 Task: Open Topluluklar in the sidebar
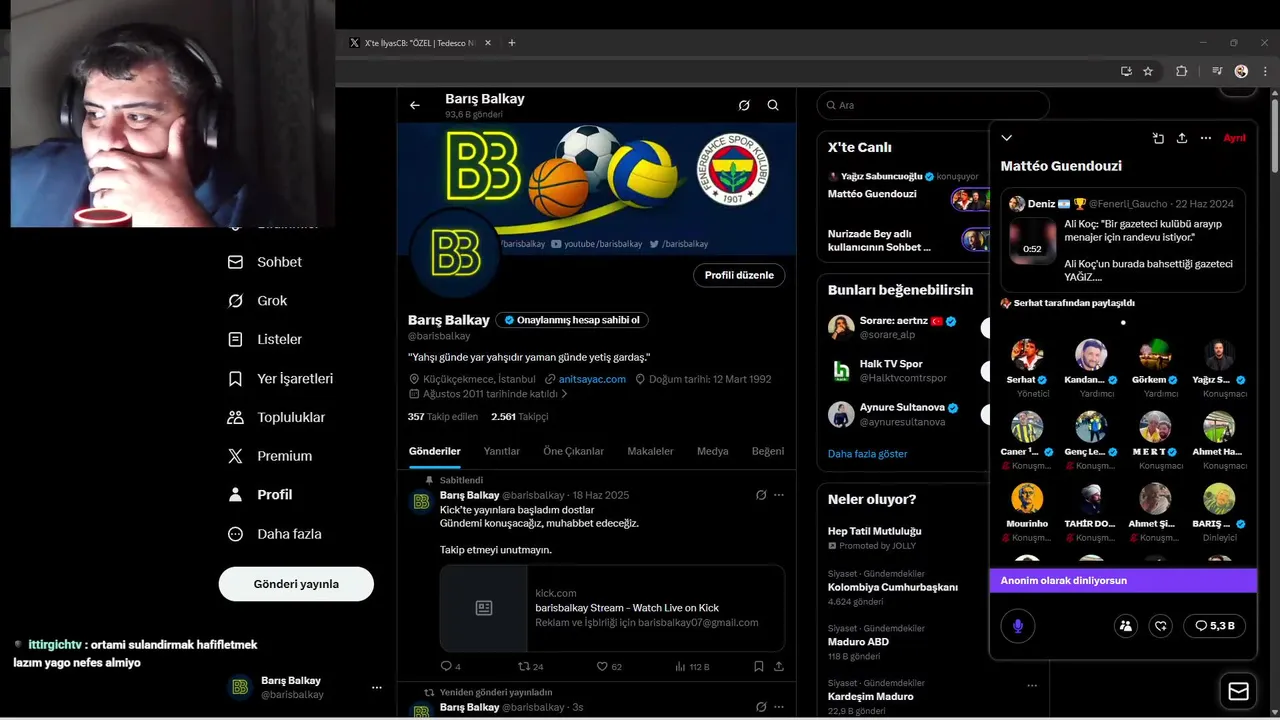coord(277,417)
